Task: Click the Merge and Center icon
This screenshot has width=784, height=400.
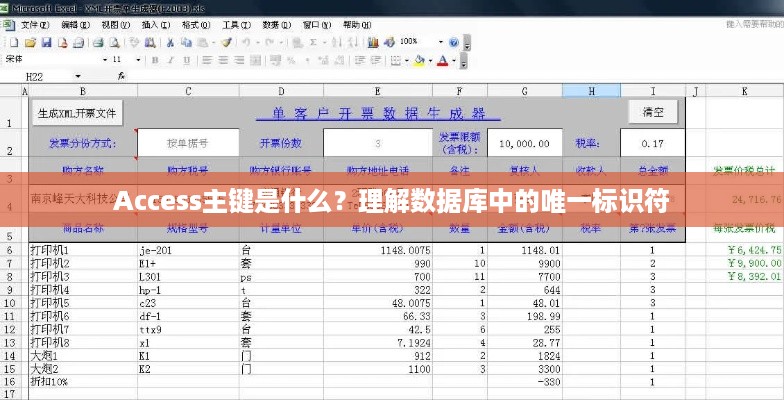Action: pyautogui.click(x=256, y=60)
